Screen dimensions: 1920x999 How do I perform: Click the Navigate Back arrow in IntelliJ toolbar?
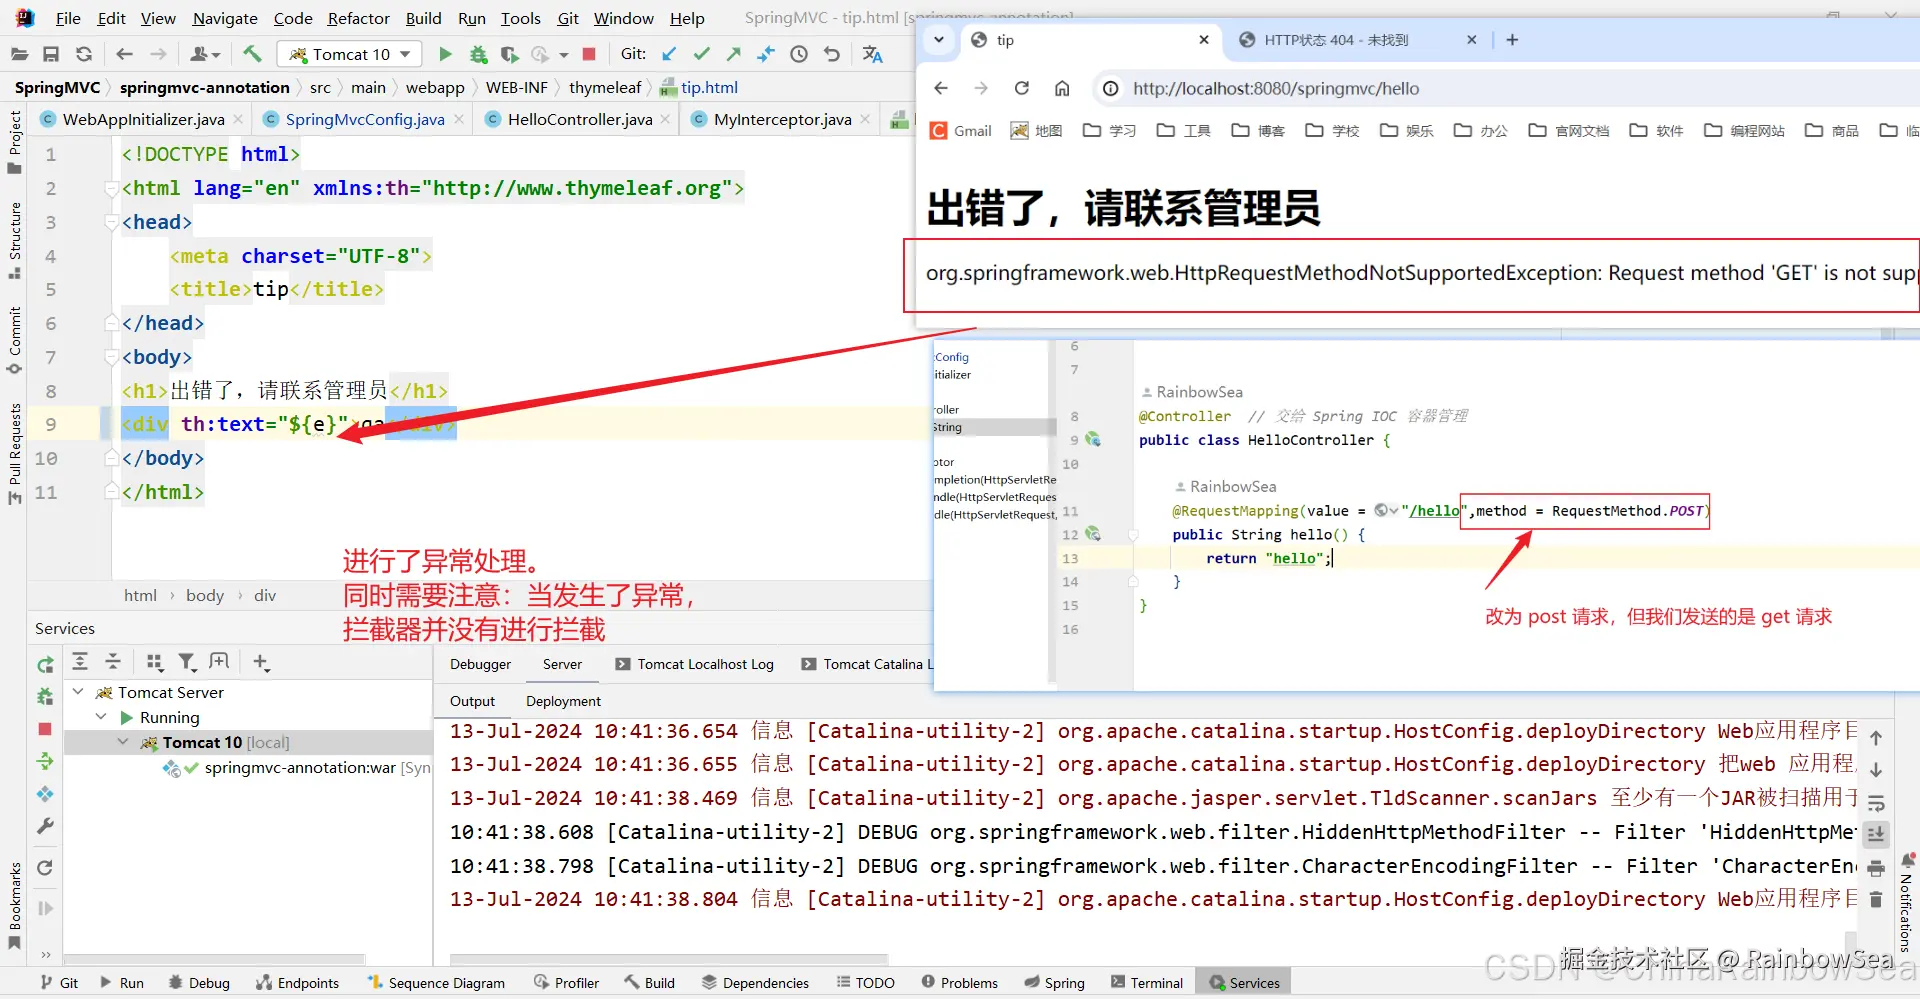click(x=125, y=54)
